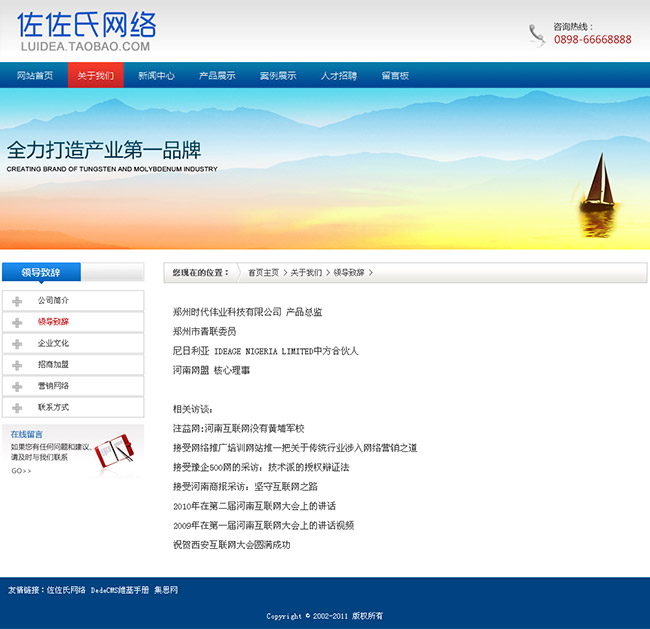Click the plus icon beside 公司简介
The image size is (650, 629).
tap(17, 301)
